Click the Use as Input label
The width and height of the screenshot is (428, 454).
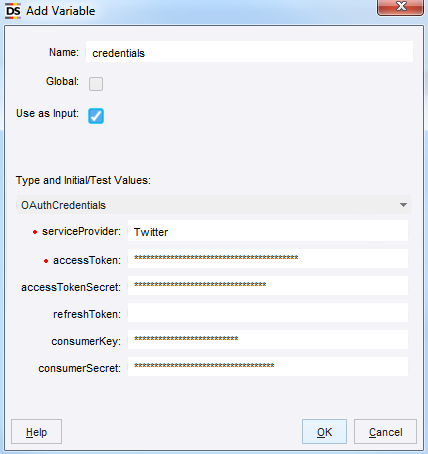pos(47,114)
